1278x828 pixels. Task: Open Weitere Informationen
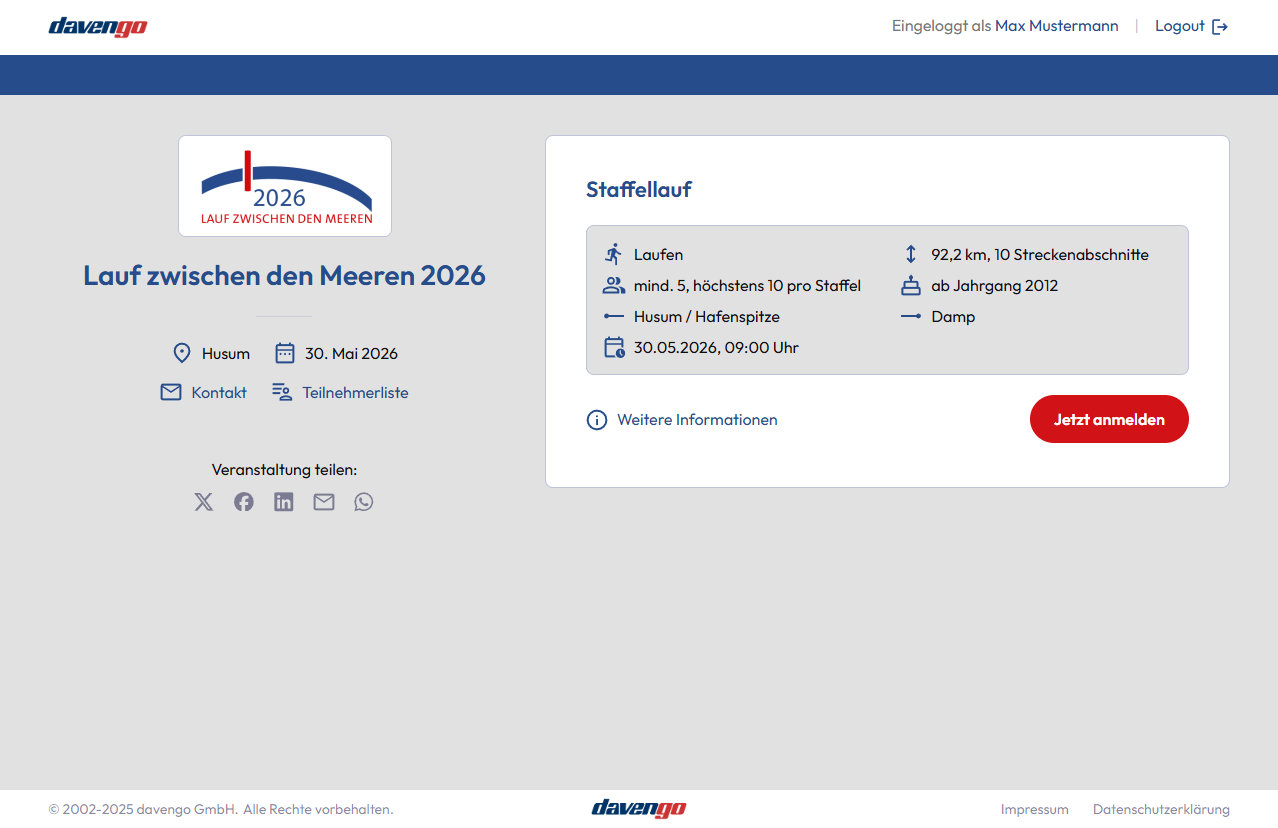pyautogui.click(x=697, y=419)
